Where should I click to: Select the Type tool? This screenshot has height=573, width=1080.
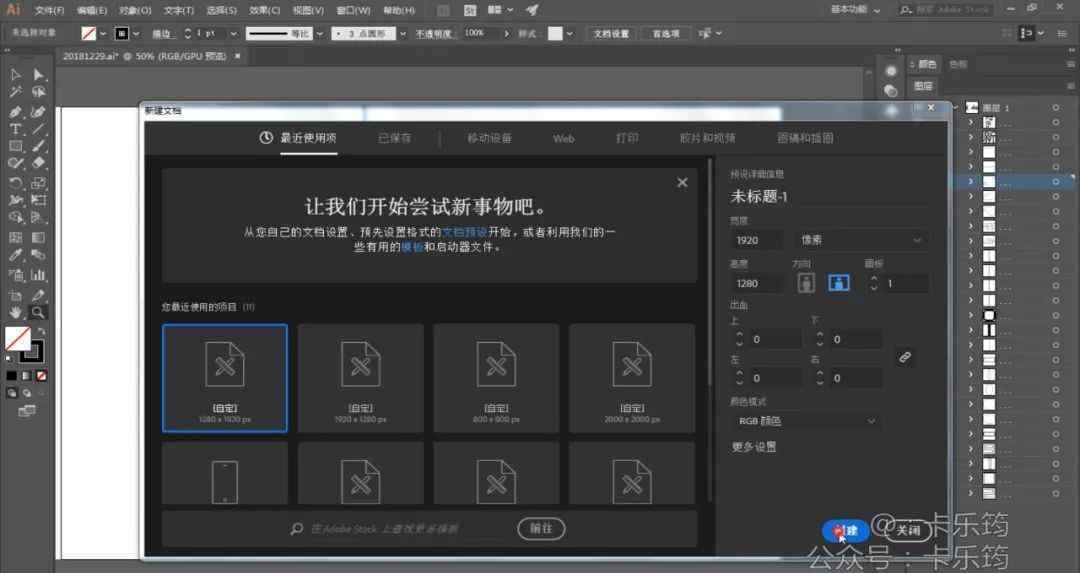tap(16, 129)
